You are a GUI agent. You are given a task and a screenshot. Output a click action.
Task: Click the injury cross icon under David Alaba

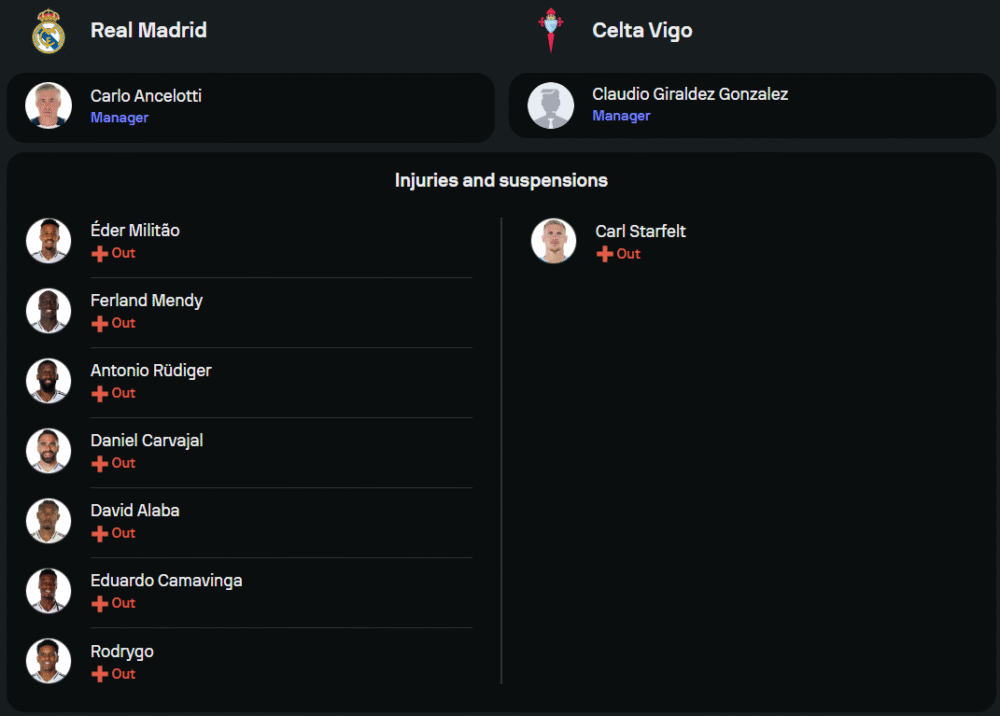tap(99, 534)
